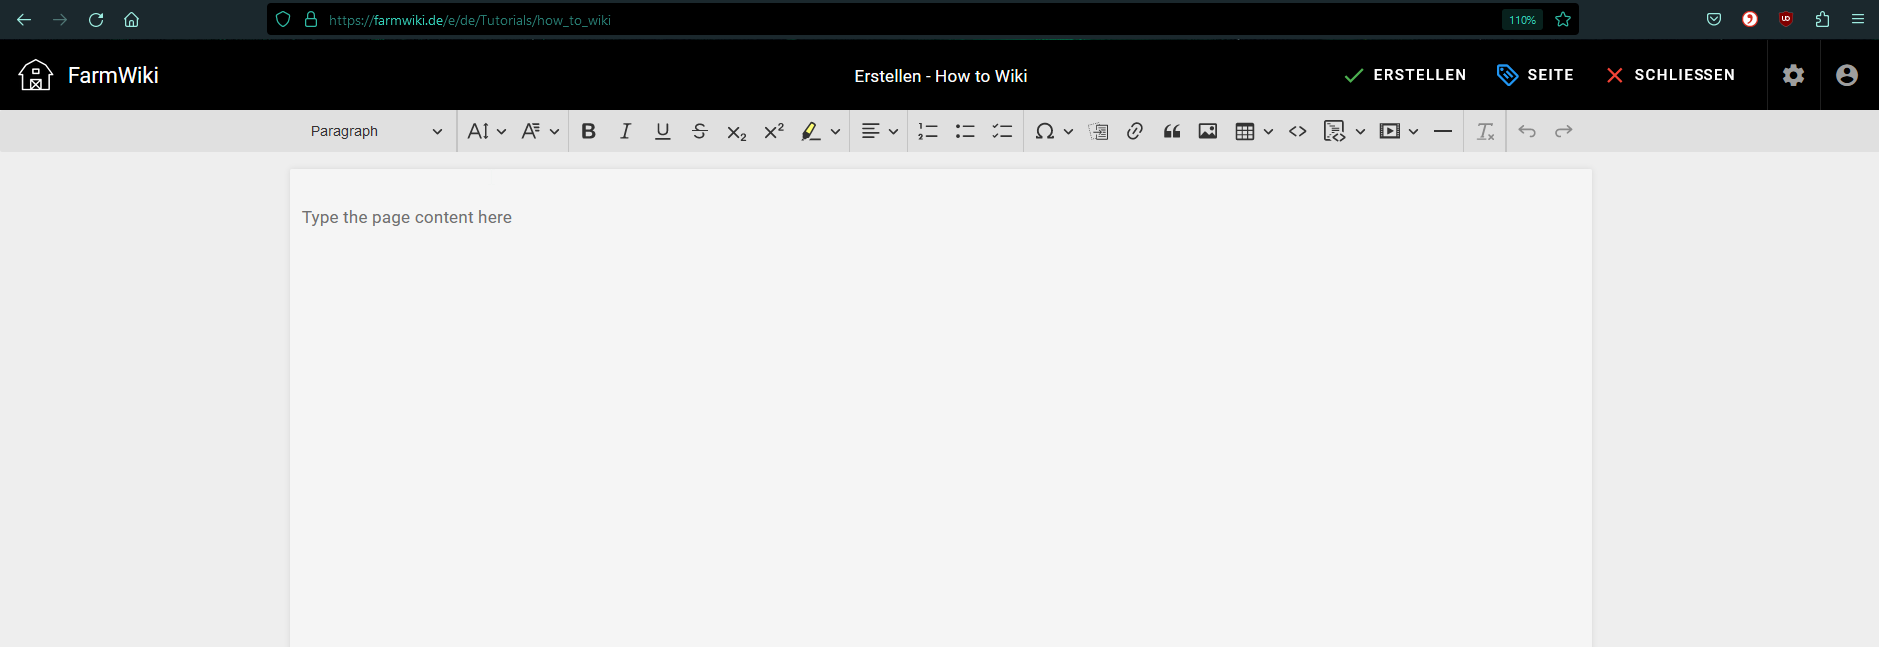1879x647 pixels.
Task: Click the highlighter marker color tool
Action: click(810, 131)
